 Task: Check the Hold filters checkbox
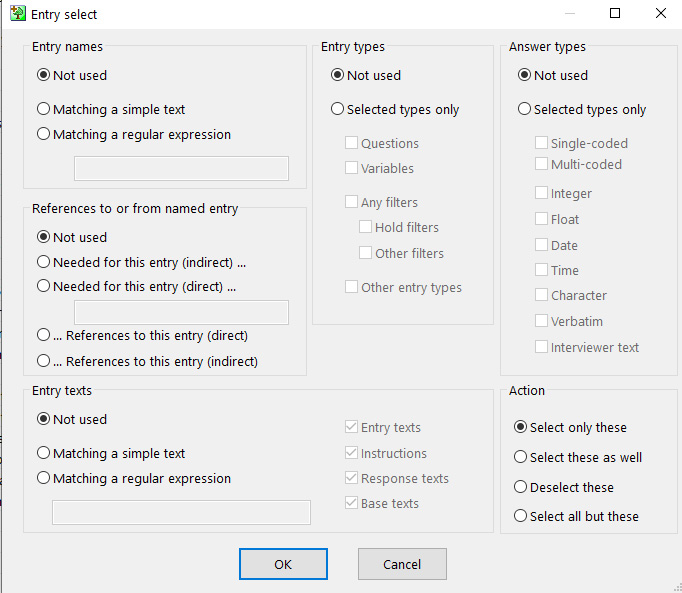click(365, 227)
